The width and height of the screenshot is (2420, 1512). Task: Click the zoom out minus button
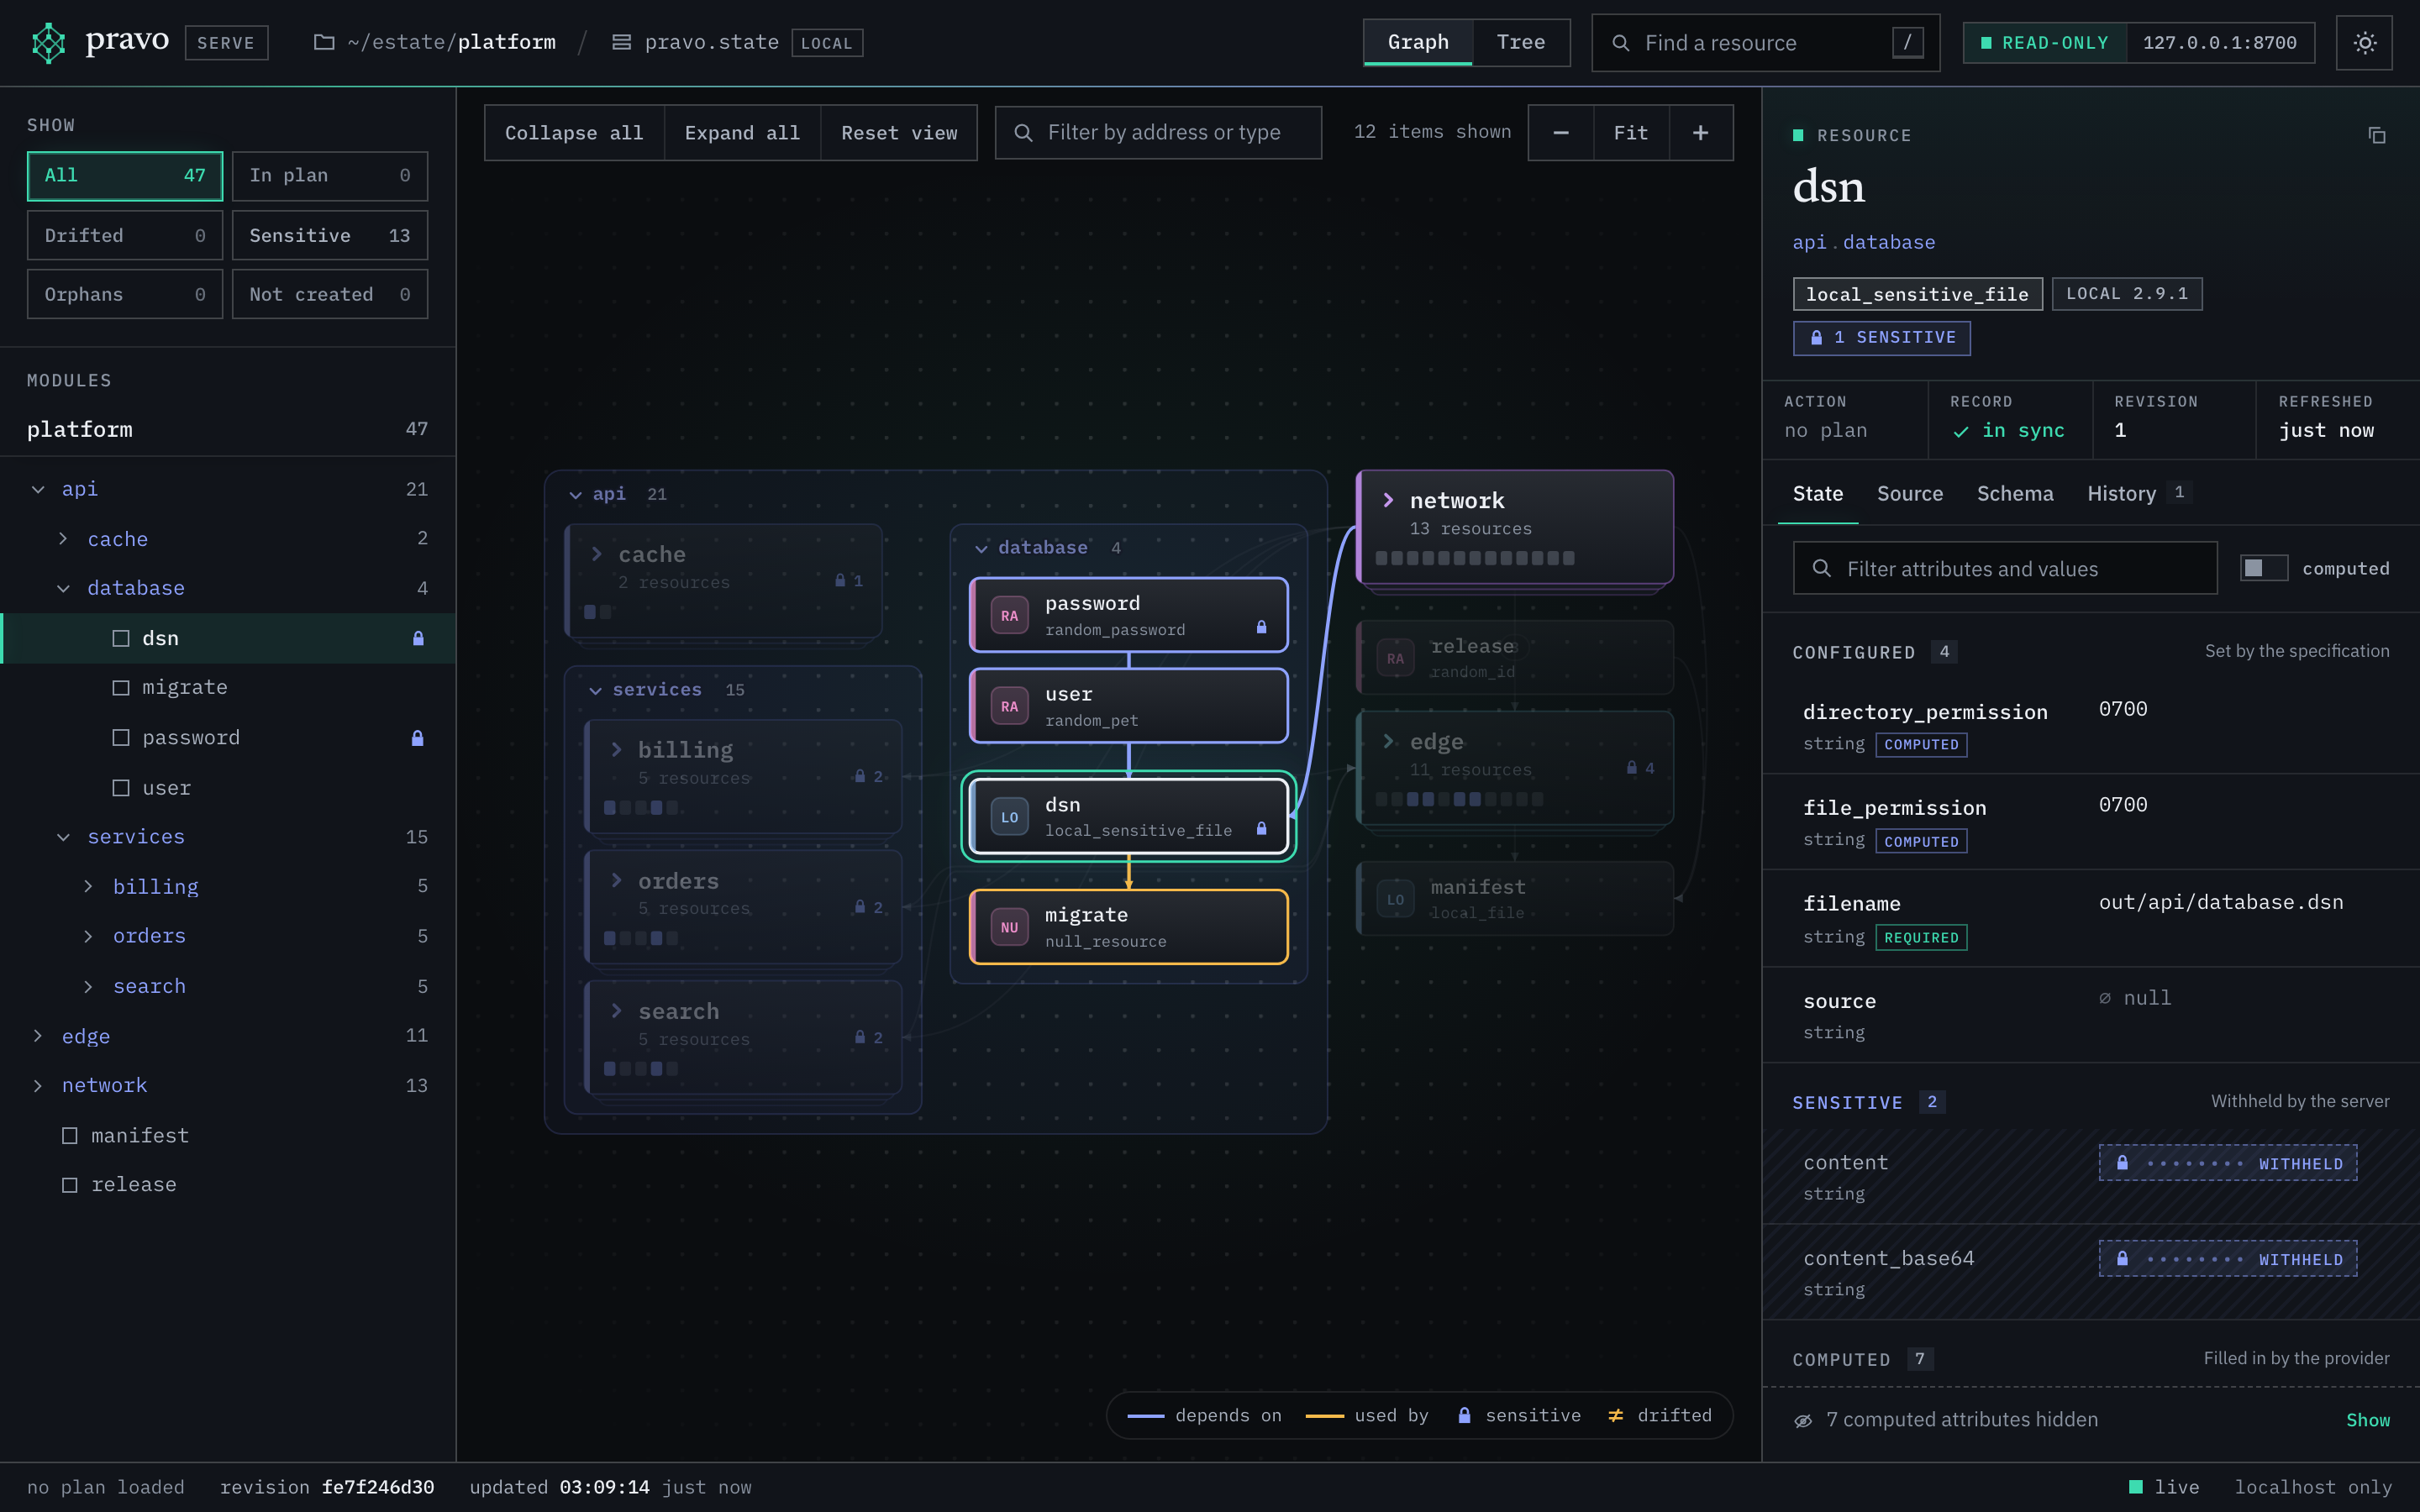click(1561, 133)
